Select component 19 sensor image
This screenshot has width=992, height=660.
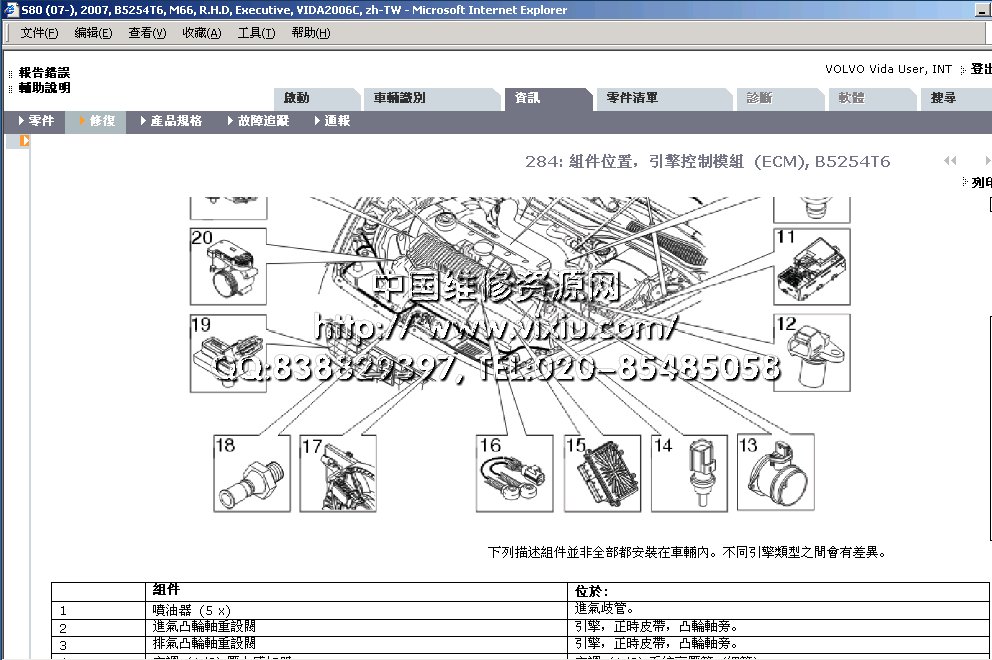pyautogui.click(x=228, y=353)
